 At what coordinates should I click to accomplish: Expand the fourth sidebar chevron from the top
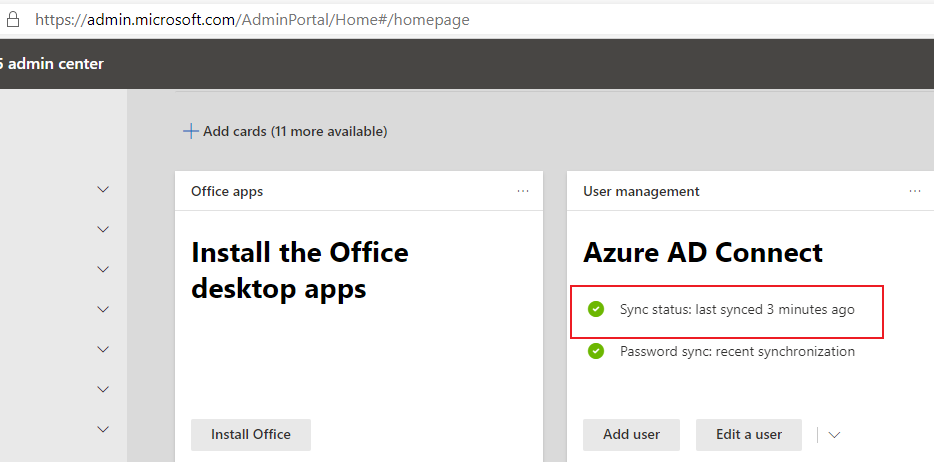103,309
